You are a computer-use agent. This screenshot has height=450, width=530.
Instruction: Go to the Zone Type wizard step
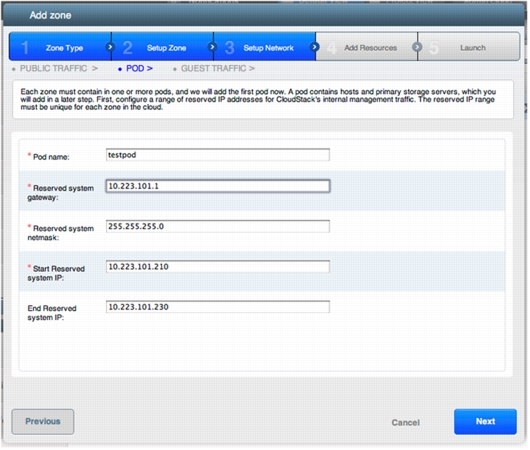(x=61, y=47)
